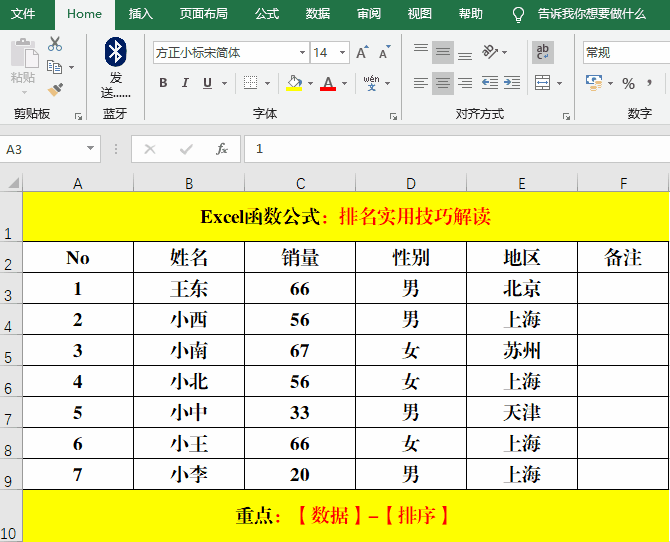Decrease the indent
670x542 pixels.
[x=490, y=82]
